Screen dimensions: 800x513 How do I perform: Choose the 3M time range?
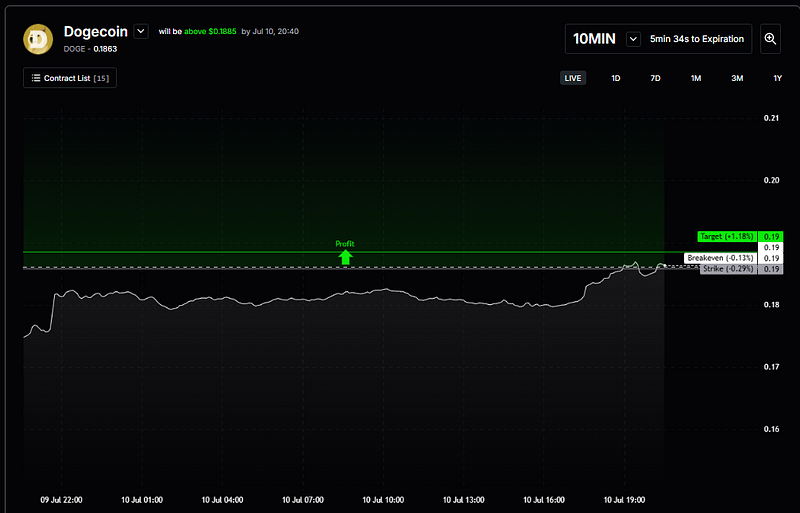[x=737, y=78]
